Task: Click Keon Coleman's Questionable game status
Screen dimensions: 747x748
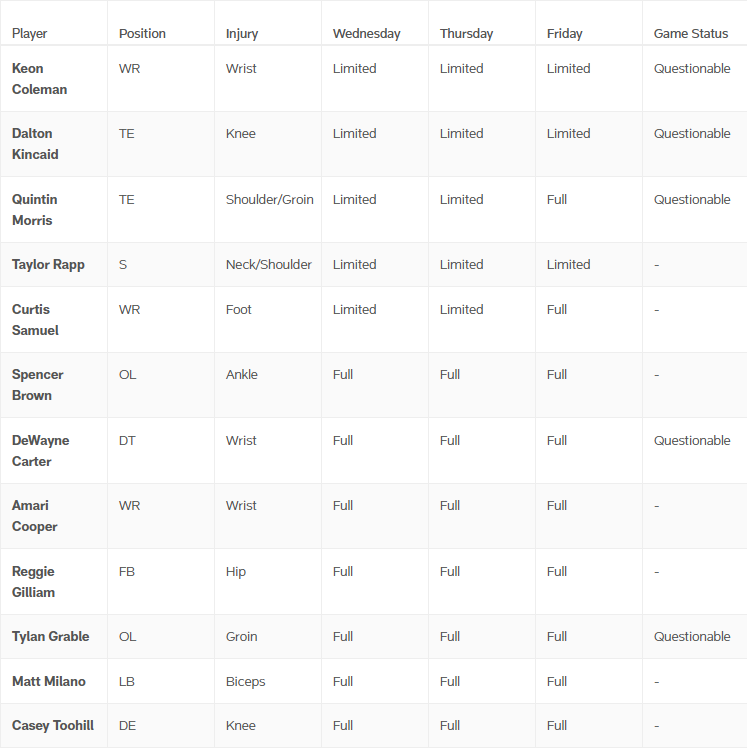Action: coord(692,69)
